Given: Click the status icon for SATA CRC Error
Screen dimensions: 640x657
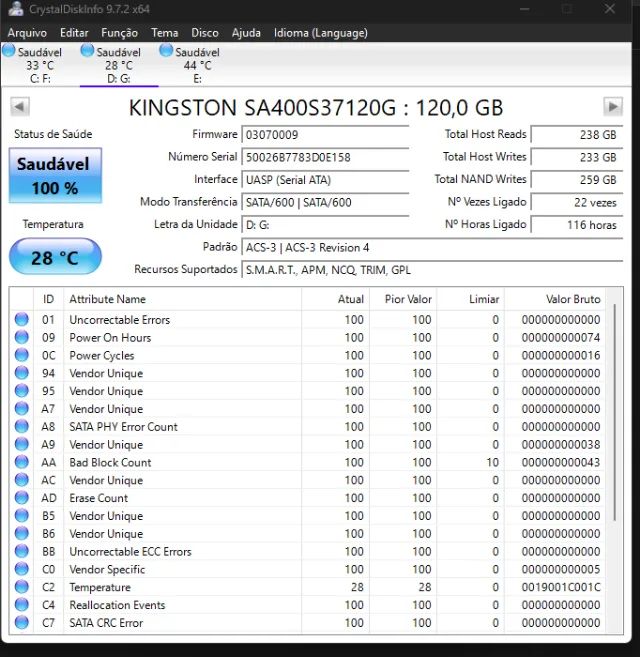Looking at the screenshot, I should click(x=21, y=623).
